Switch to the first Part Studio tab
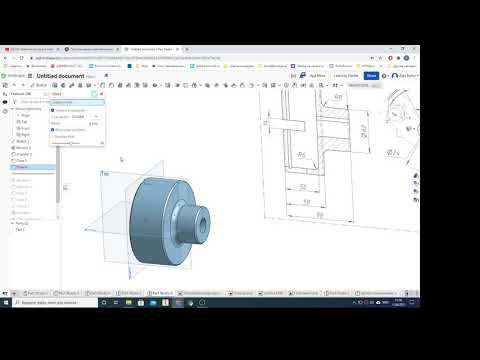This screenshot has width=480, height=360. pyautogui.click(x=36, y=293)
